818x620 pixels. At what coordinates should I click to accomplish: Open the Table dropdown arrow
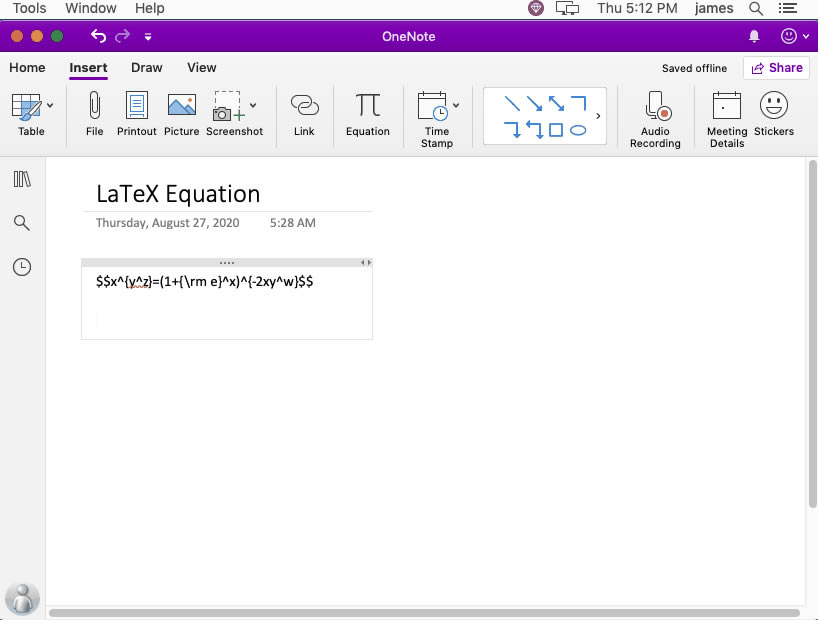pyautogui.click(x=48, y=106)
